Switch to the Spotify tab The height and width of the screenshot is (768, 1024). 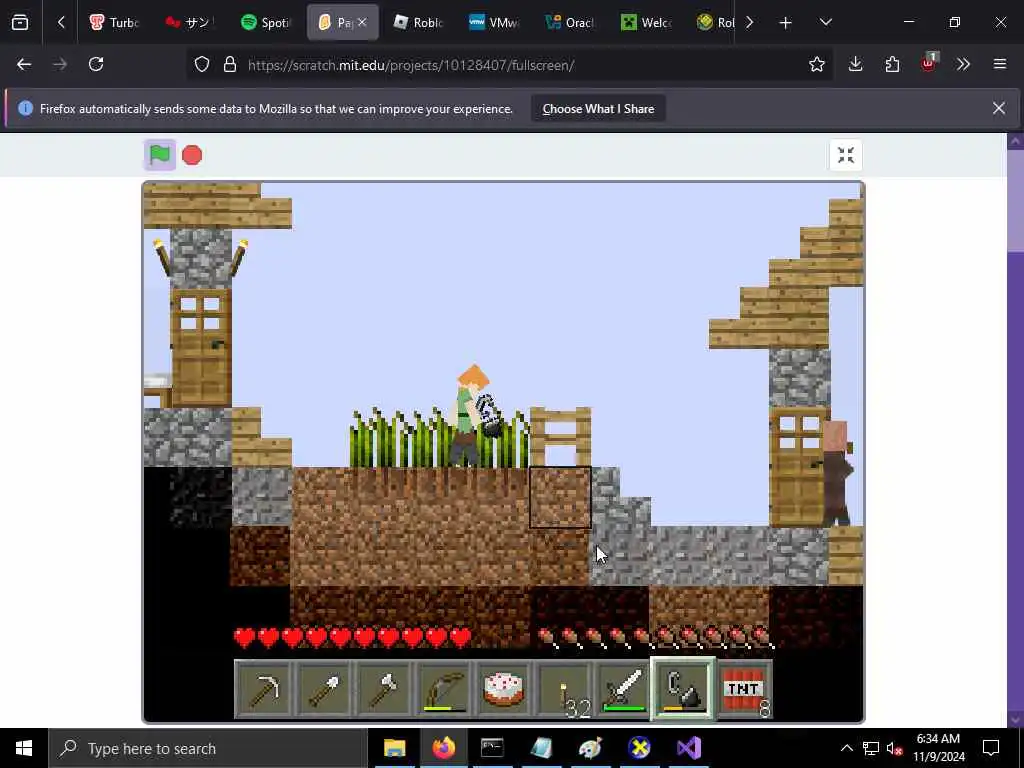(x=266, y=22)
